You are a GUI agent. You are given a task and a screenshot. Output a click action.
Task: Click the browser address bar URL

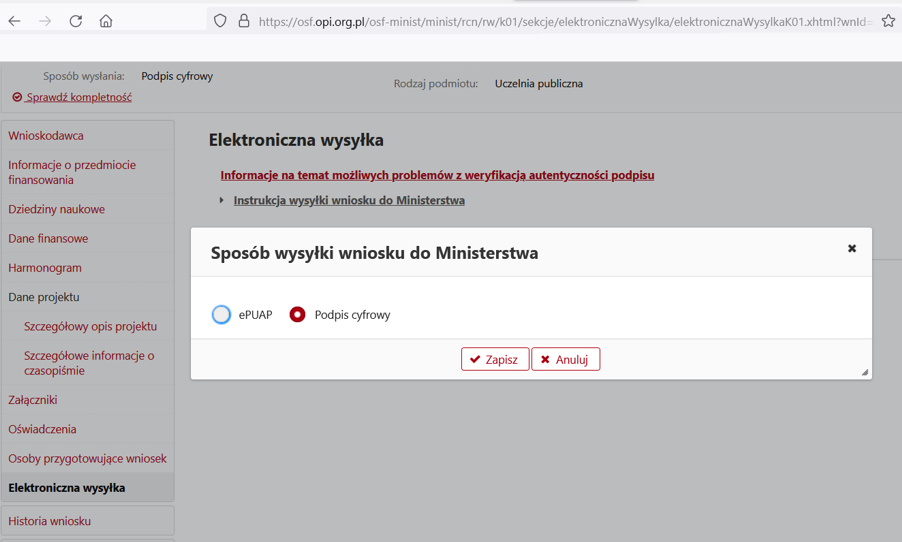560,21
